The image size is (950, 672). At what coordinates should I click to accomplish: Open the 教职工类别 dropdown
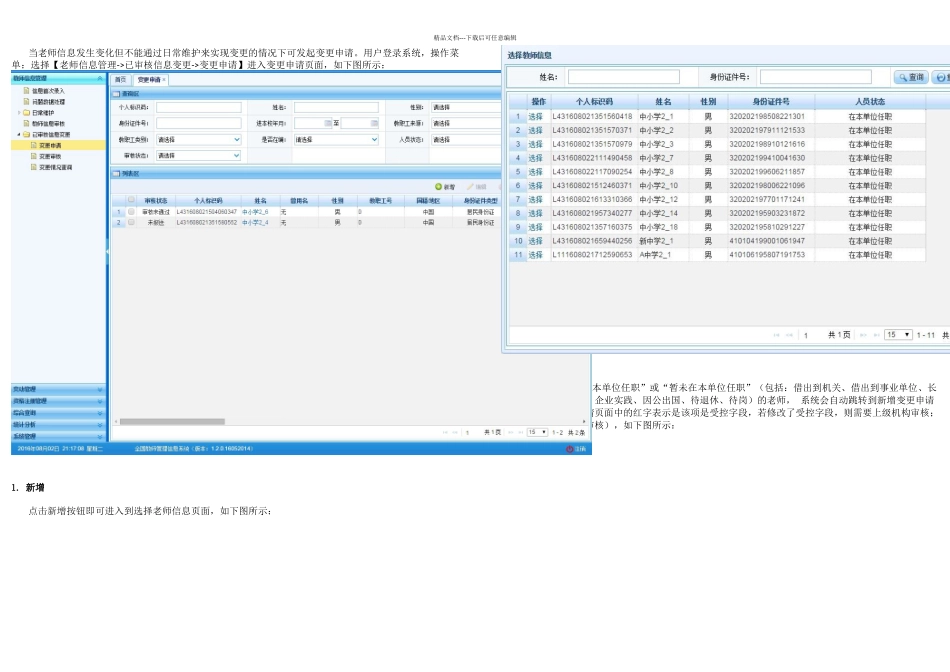[236, 140]
